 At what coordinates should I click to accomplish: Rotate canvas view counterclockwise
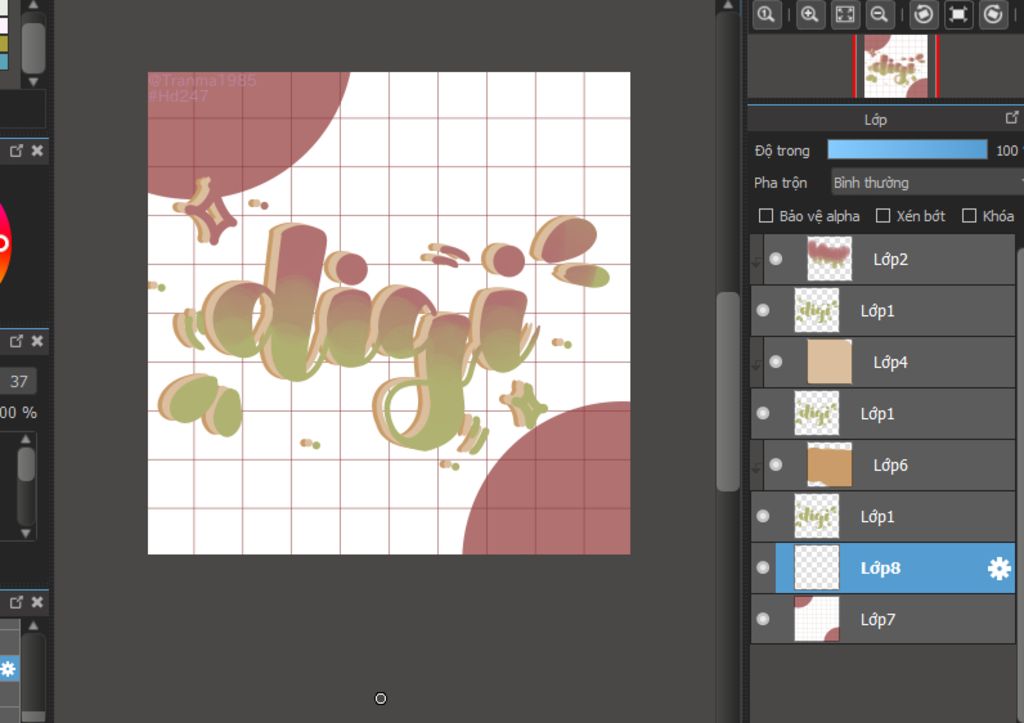click(x=923, y=14)
